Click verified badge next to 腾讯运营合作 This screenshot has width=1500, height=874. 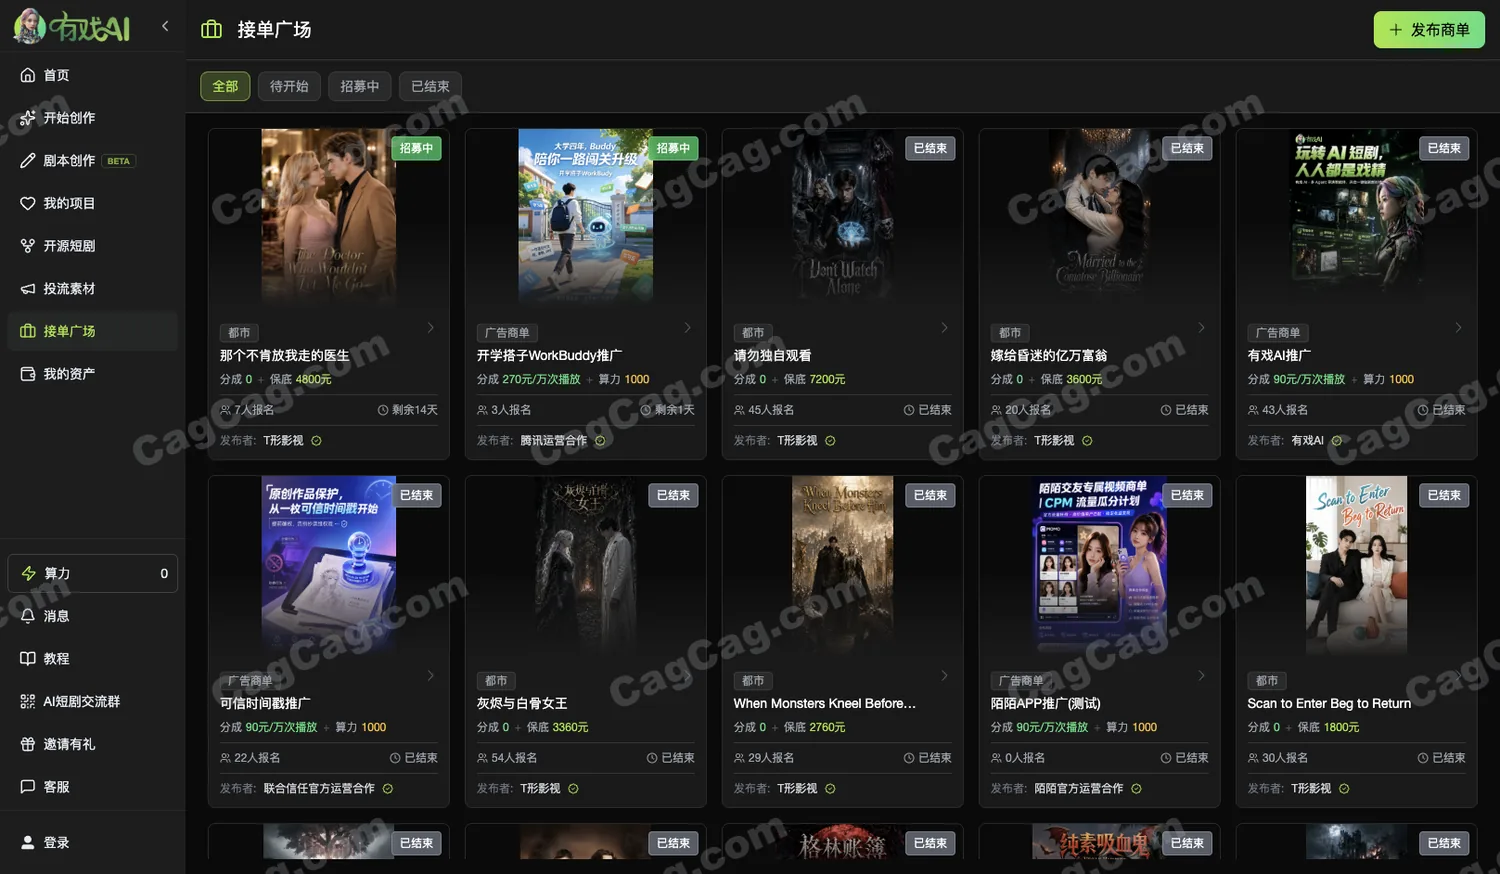coord(600,441)
